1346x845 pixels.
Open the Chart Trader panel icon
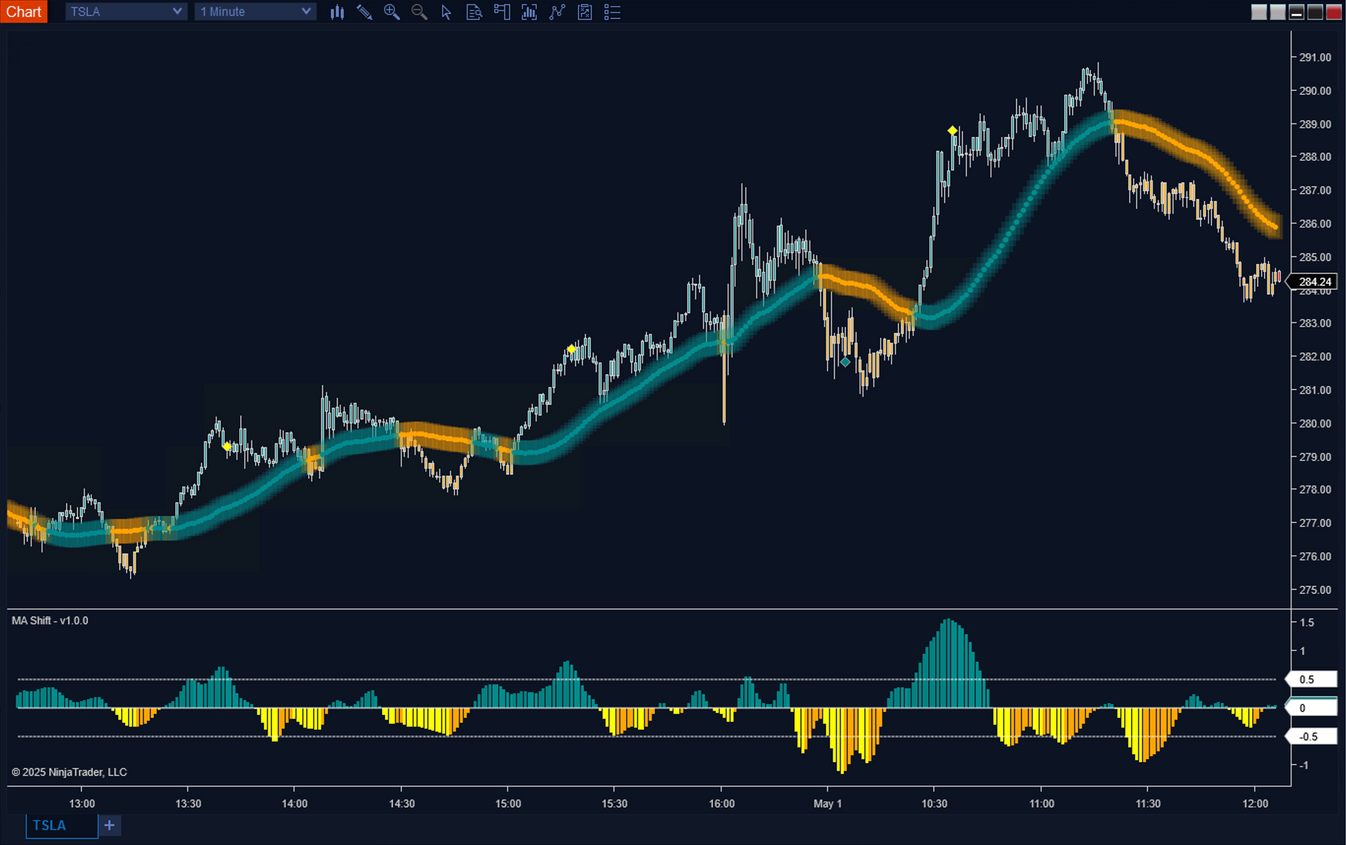[x=501, y=12]
